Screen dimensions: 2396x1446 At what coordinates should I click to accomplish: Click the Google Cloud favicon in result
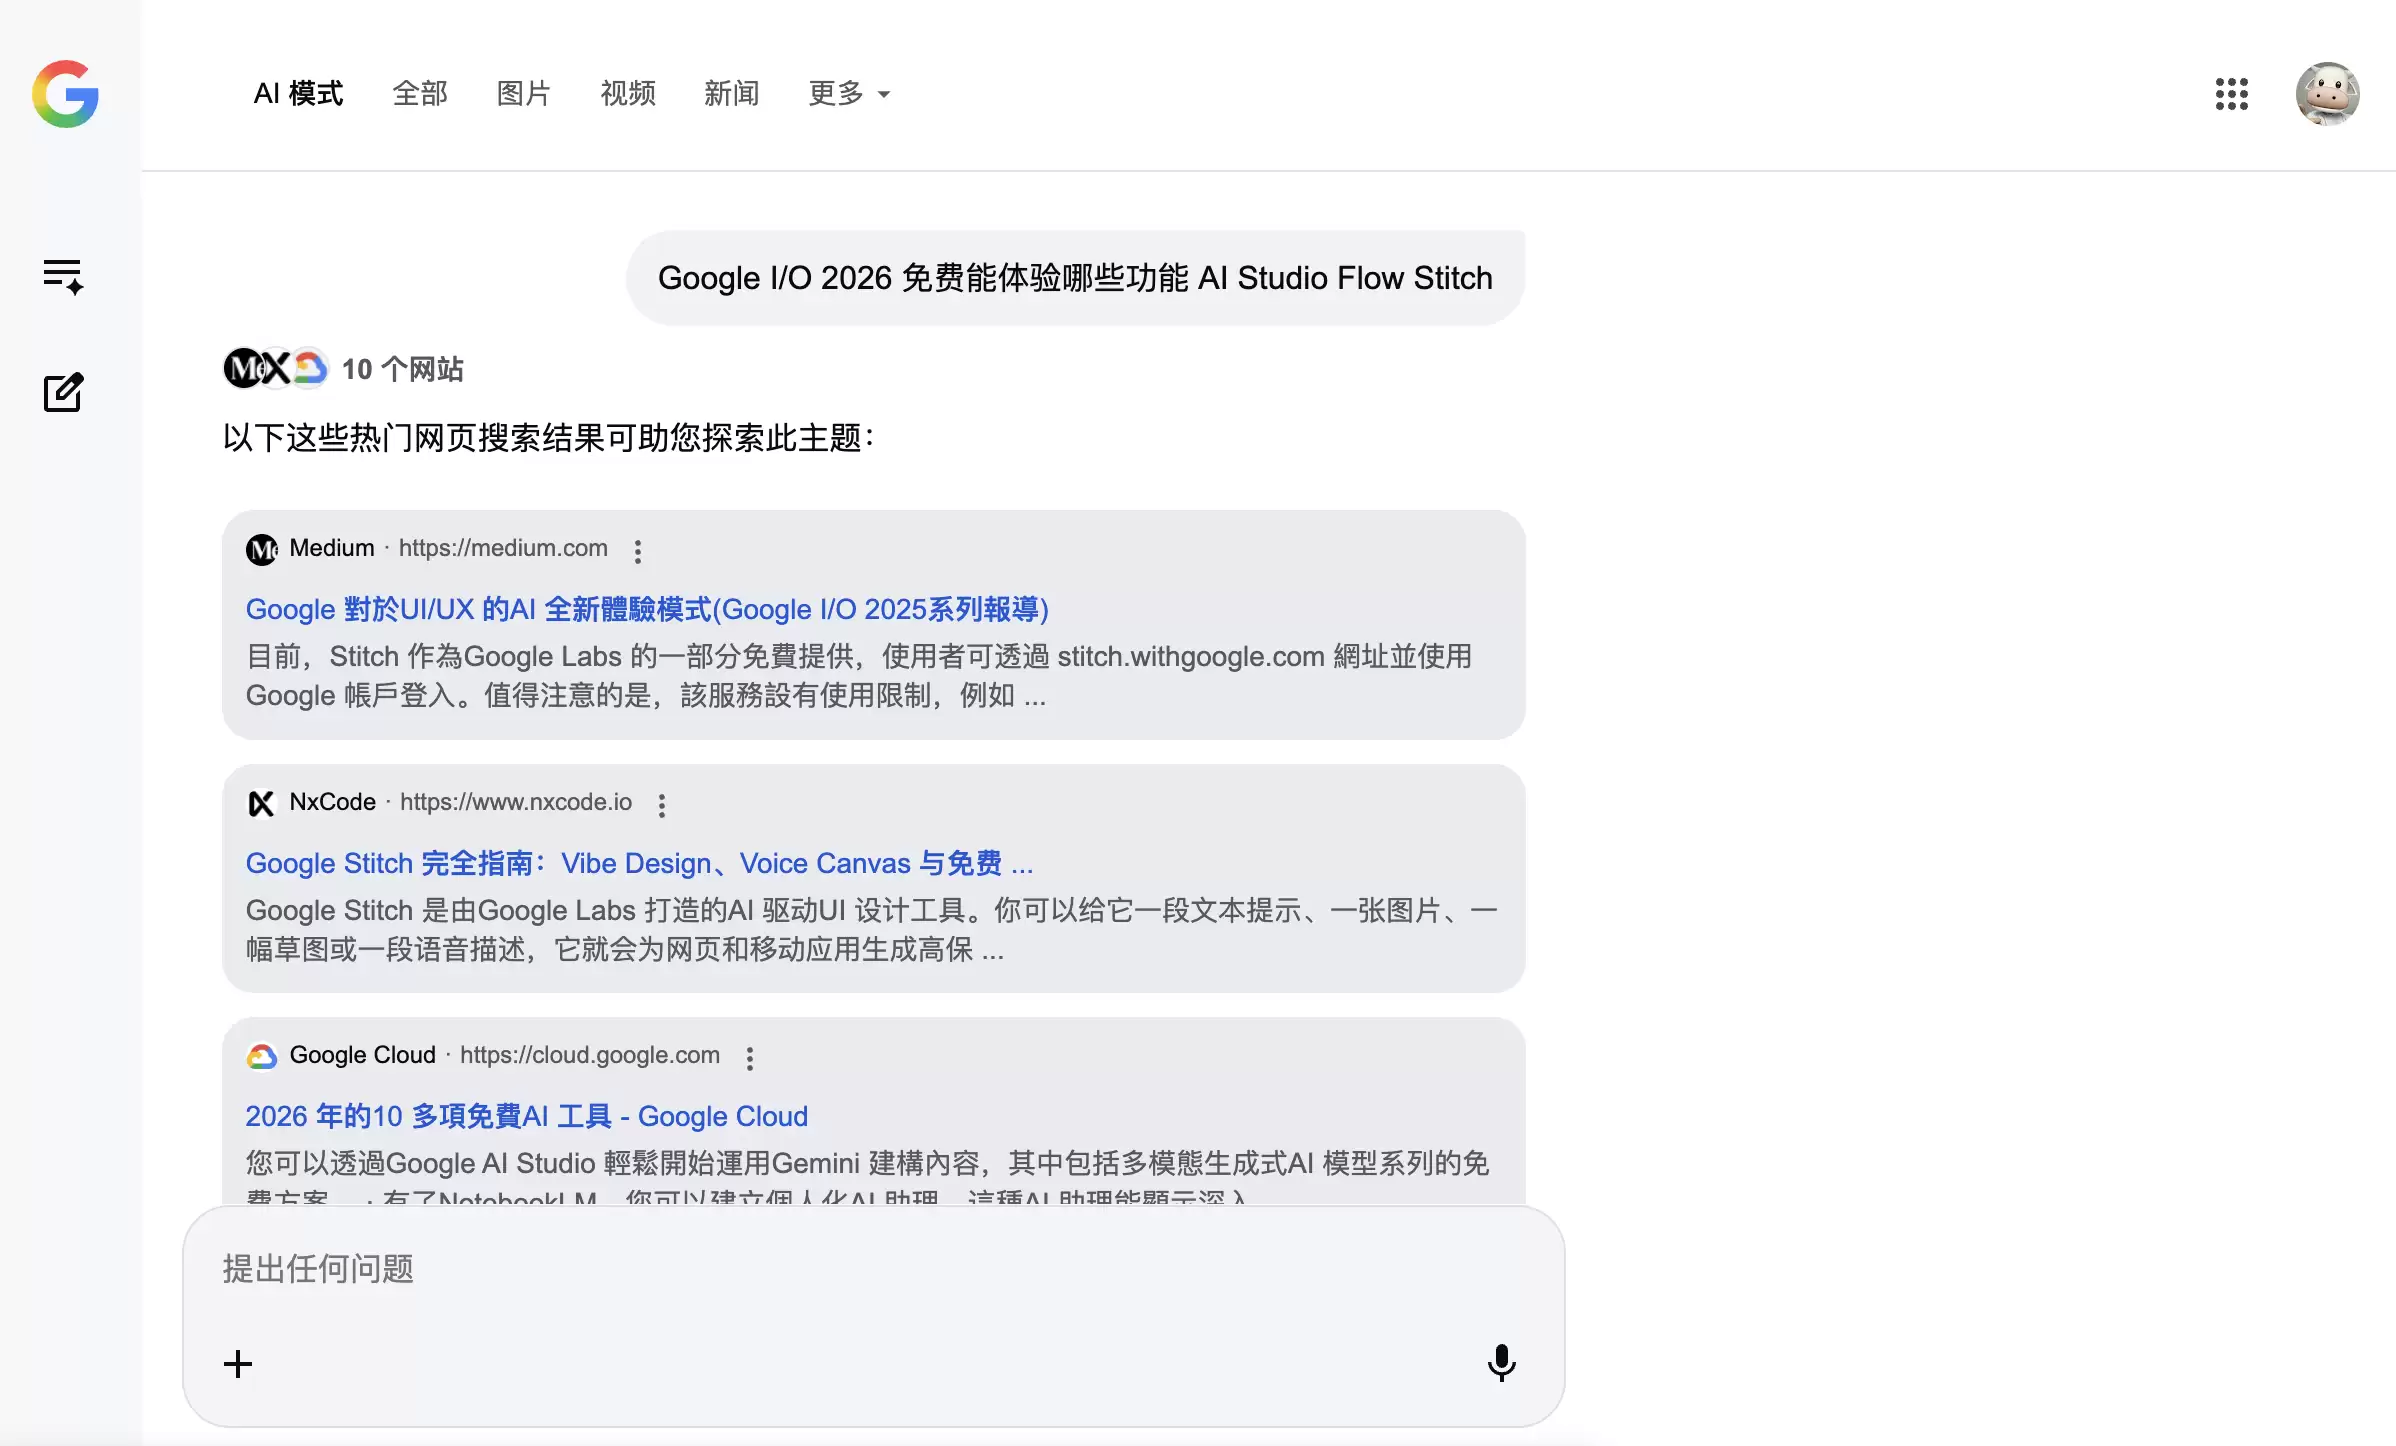[262, 1056]
